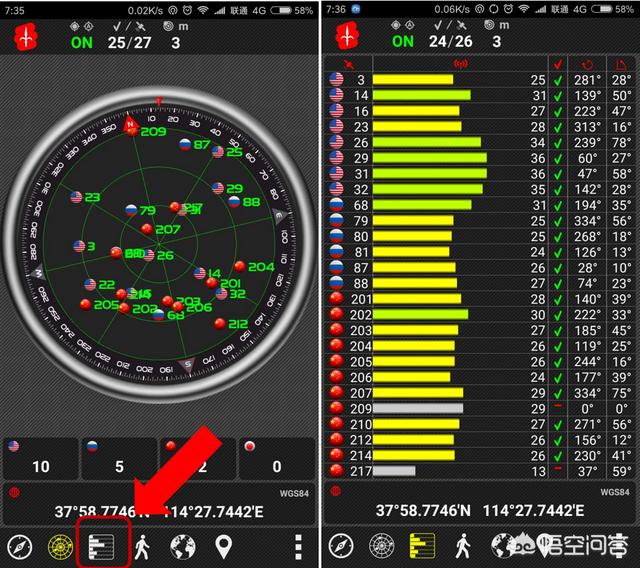Select the satellite 79 row in the list

pos(481,221)
